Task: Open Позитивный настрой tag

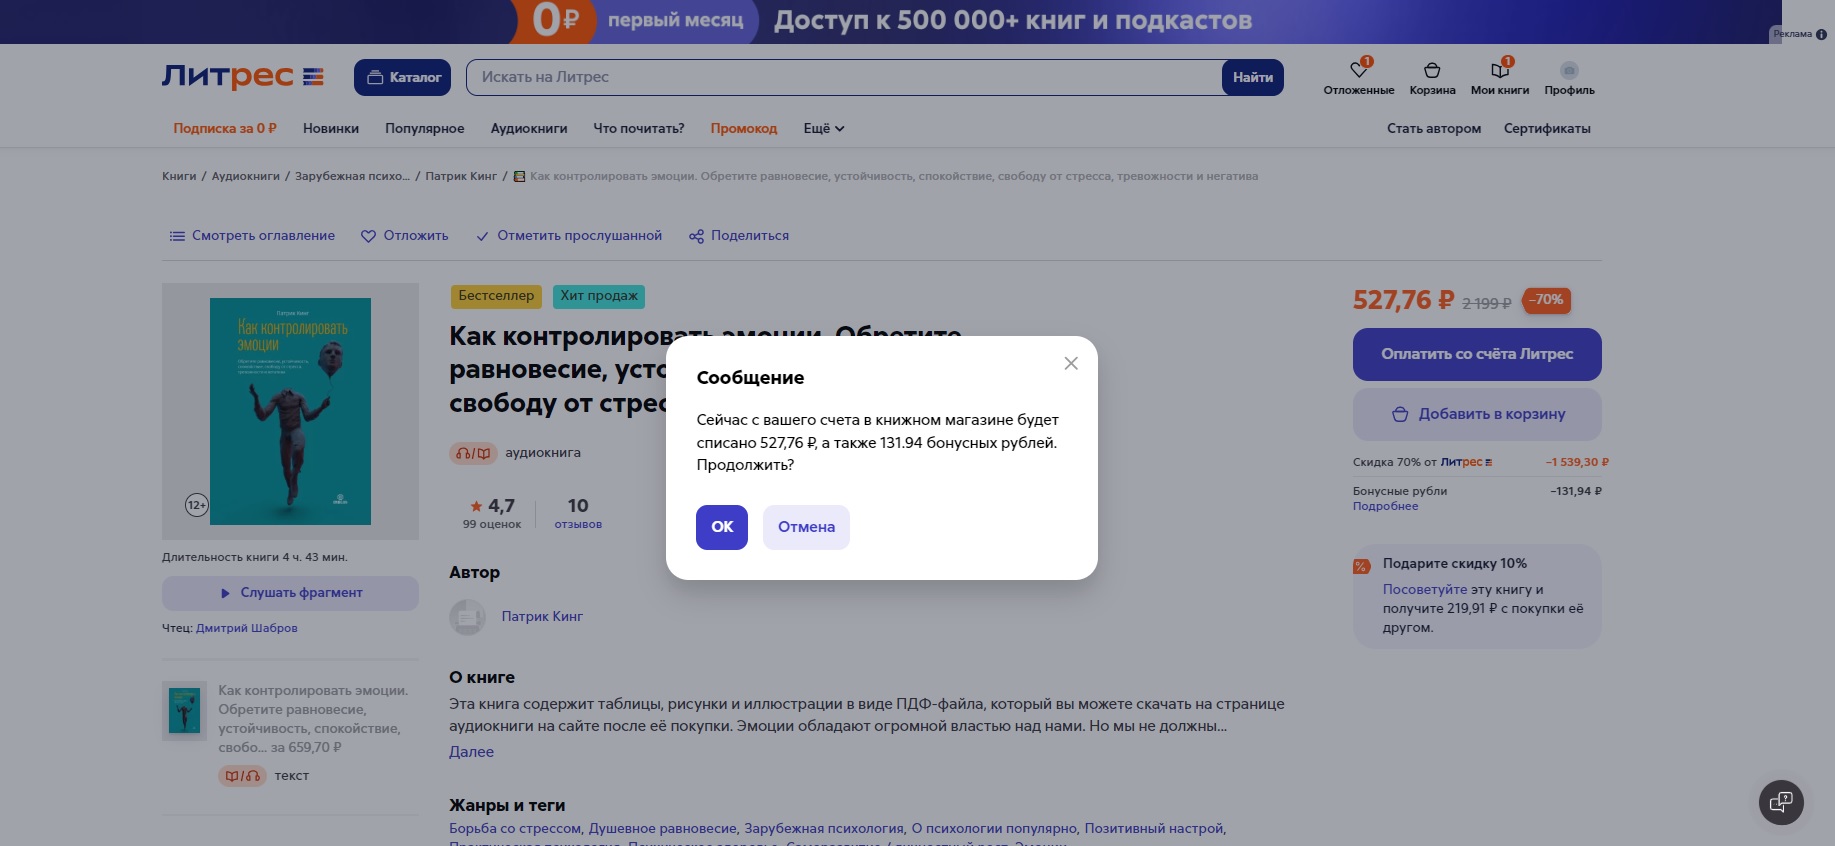Action: tap(1154, 829)
